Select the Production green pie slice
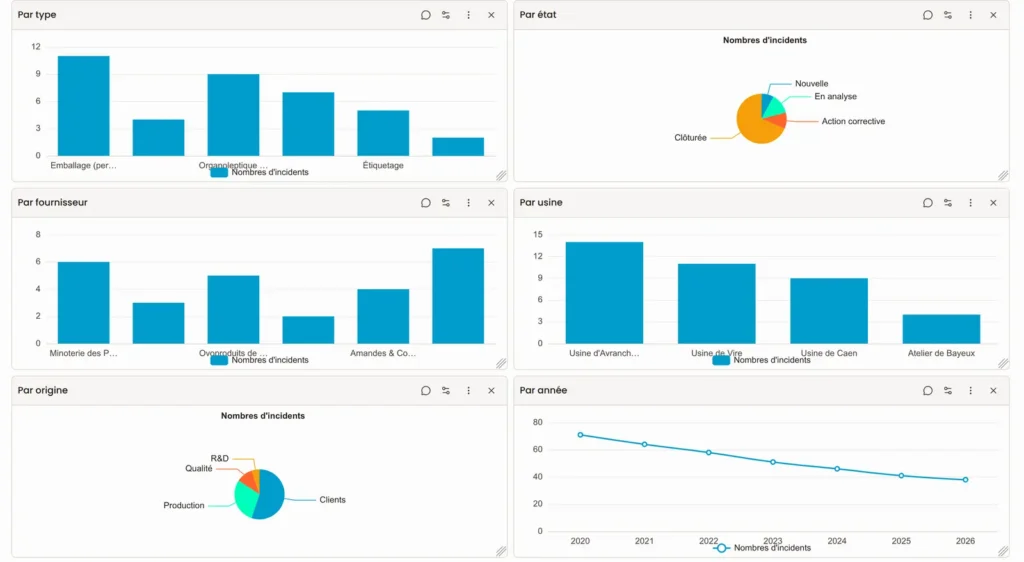 point(244,499)
